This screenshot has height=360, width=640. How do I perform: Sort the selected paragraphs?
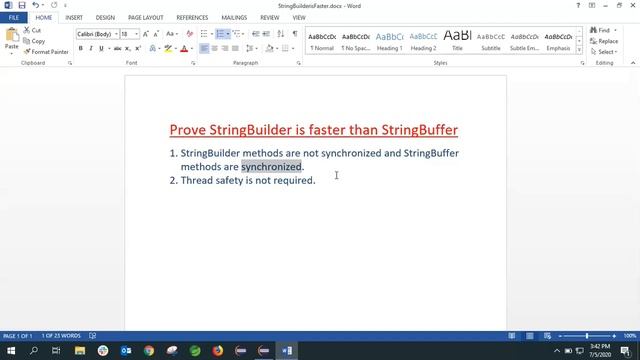coord(280,34)
